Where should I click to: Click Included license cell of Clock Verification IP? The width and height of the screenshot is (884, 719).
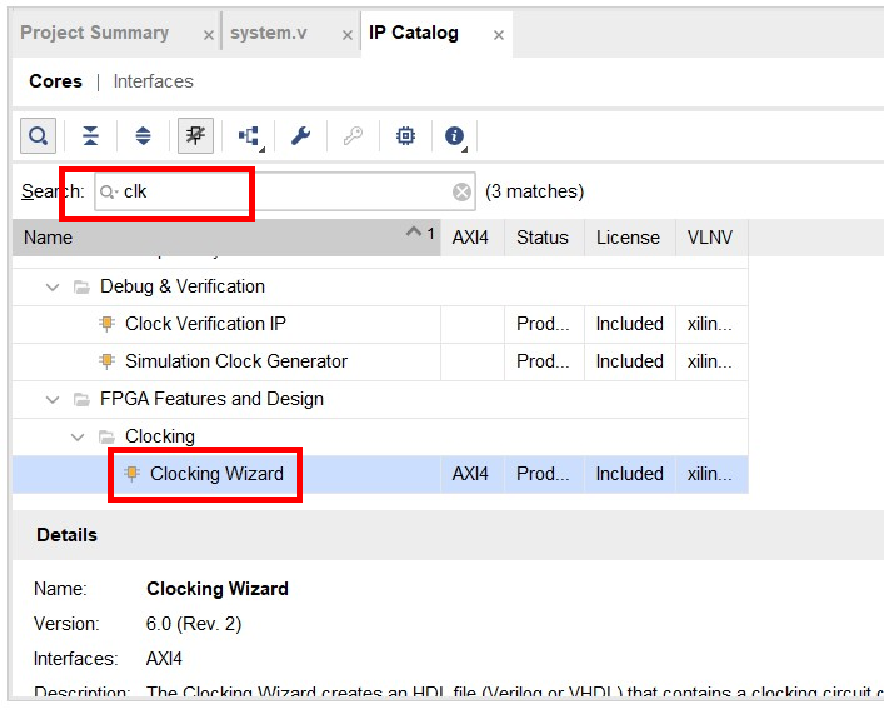coord(630,324)
